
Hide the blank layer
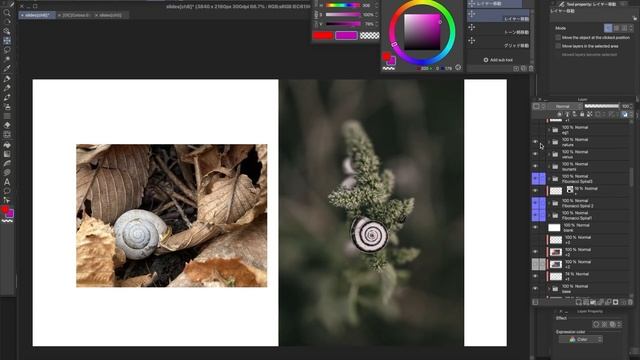(535, 227)
